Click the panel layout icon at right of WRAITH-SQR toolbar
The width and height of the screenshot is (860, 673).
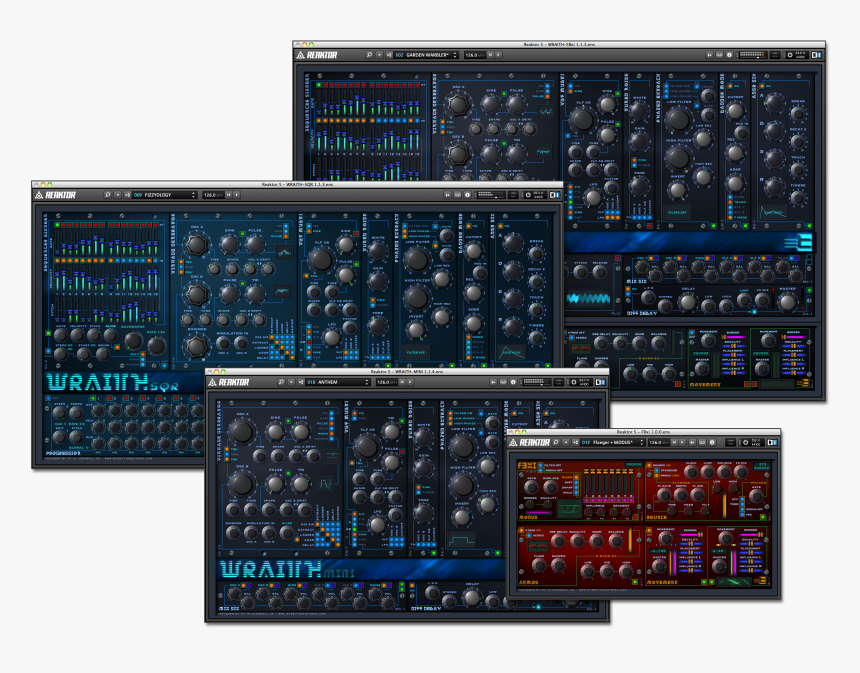point(555,195)
